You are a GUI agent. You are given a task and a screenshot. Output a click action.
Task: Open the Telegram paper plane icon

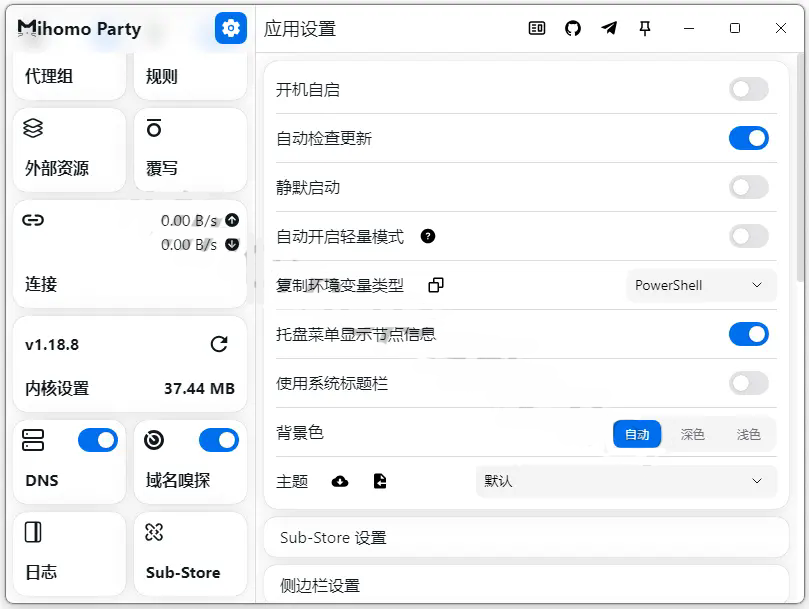(609, 28)
